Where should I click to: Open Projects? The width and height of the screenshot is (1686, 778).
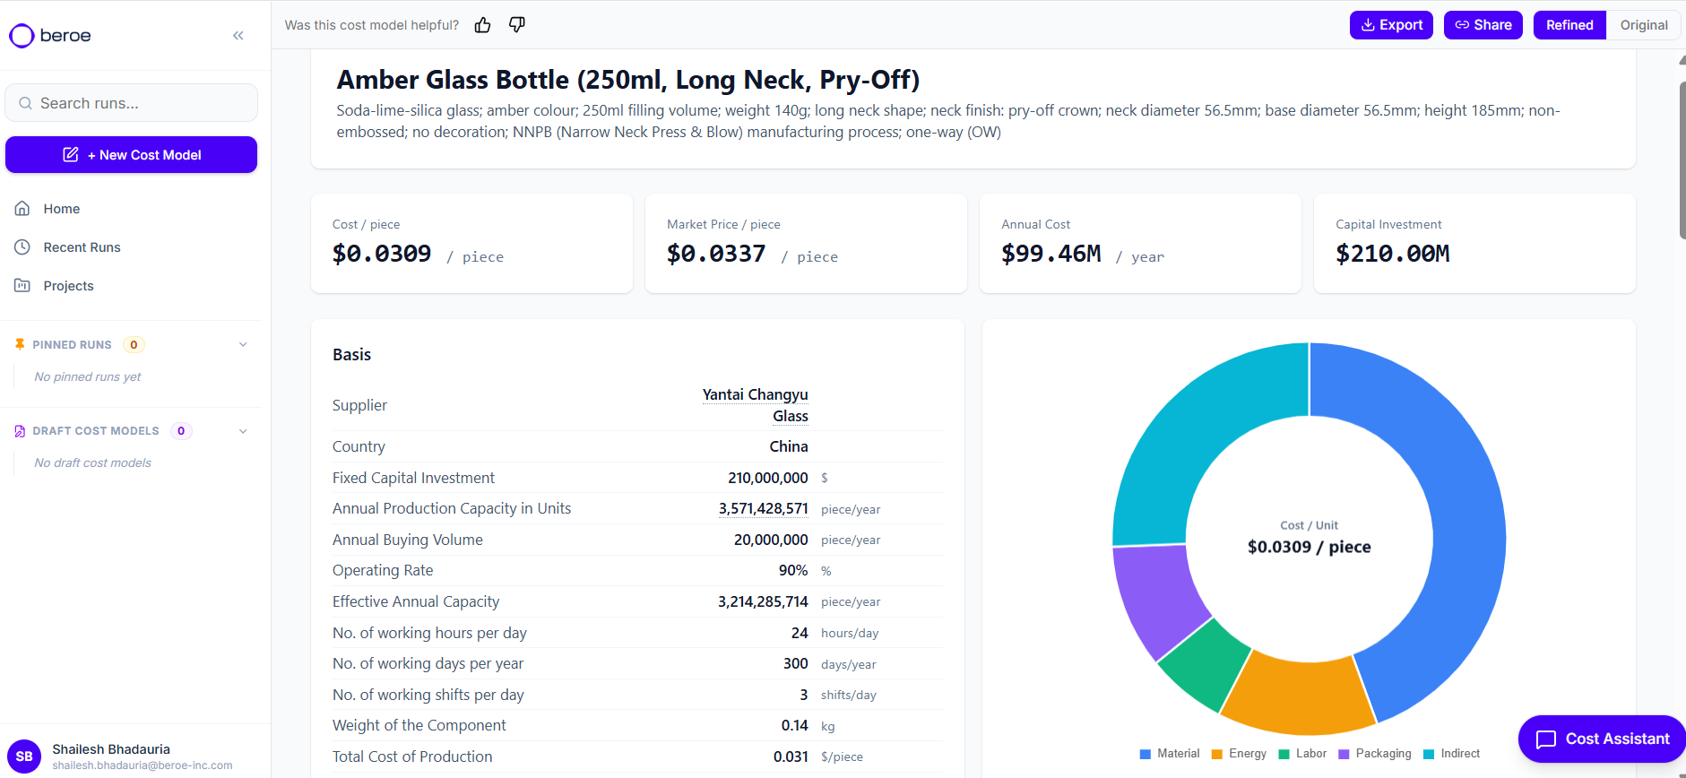click(68, 286)
